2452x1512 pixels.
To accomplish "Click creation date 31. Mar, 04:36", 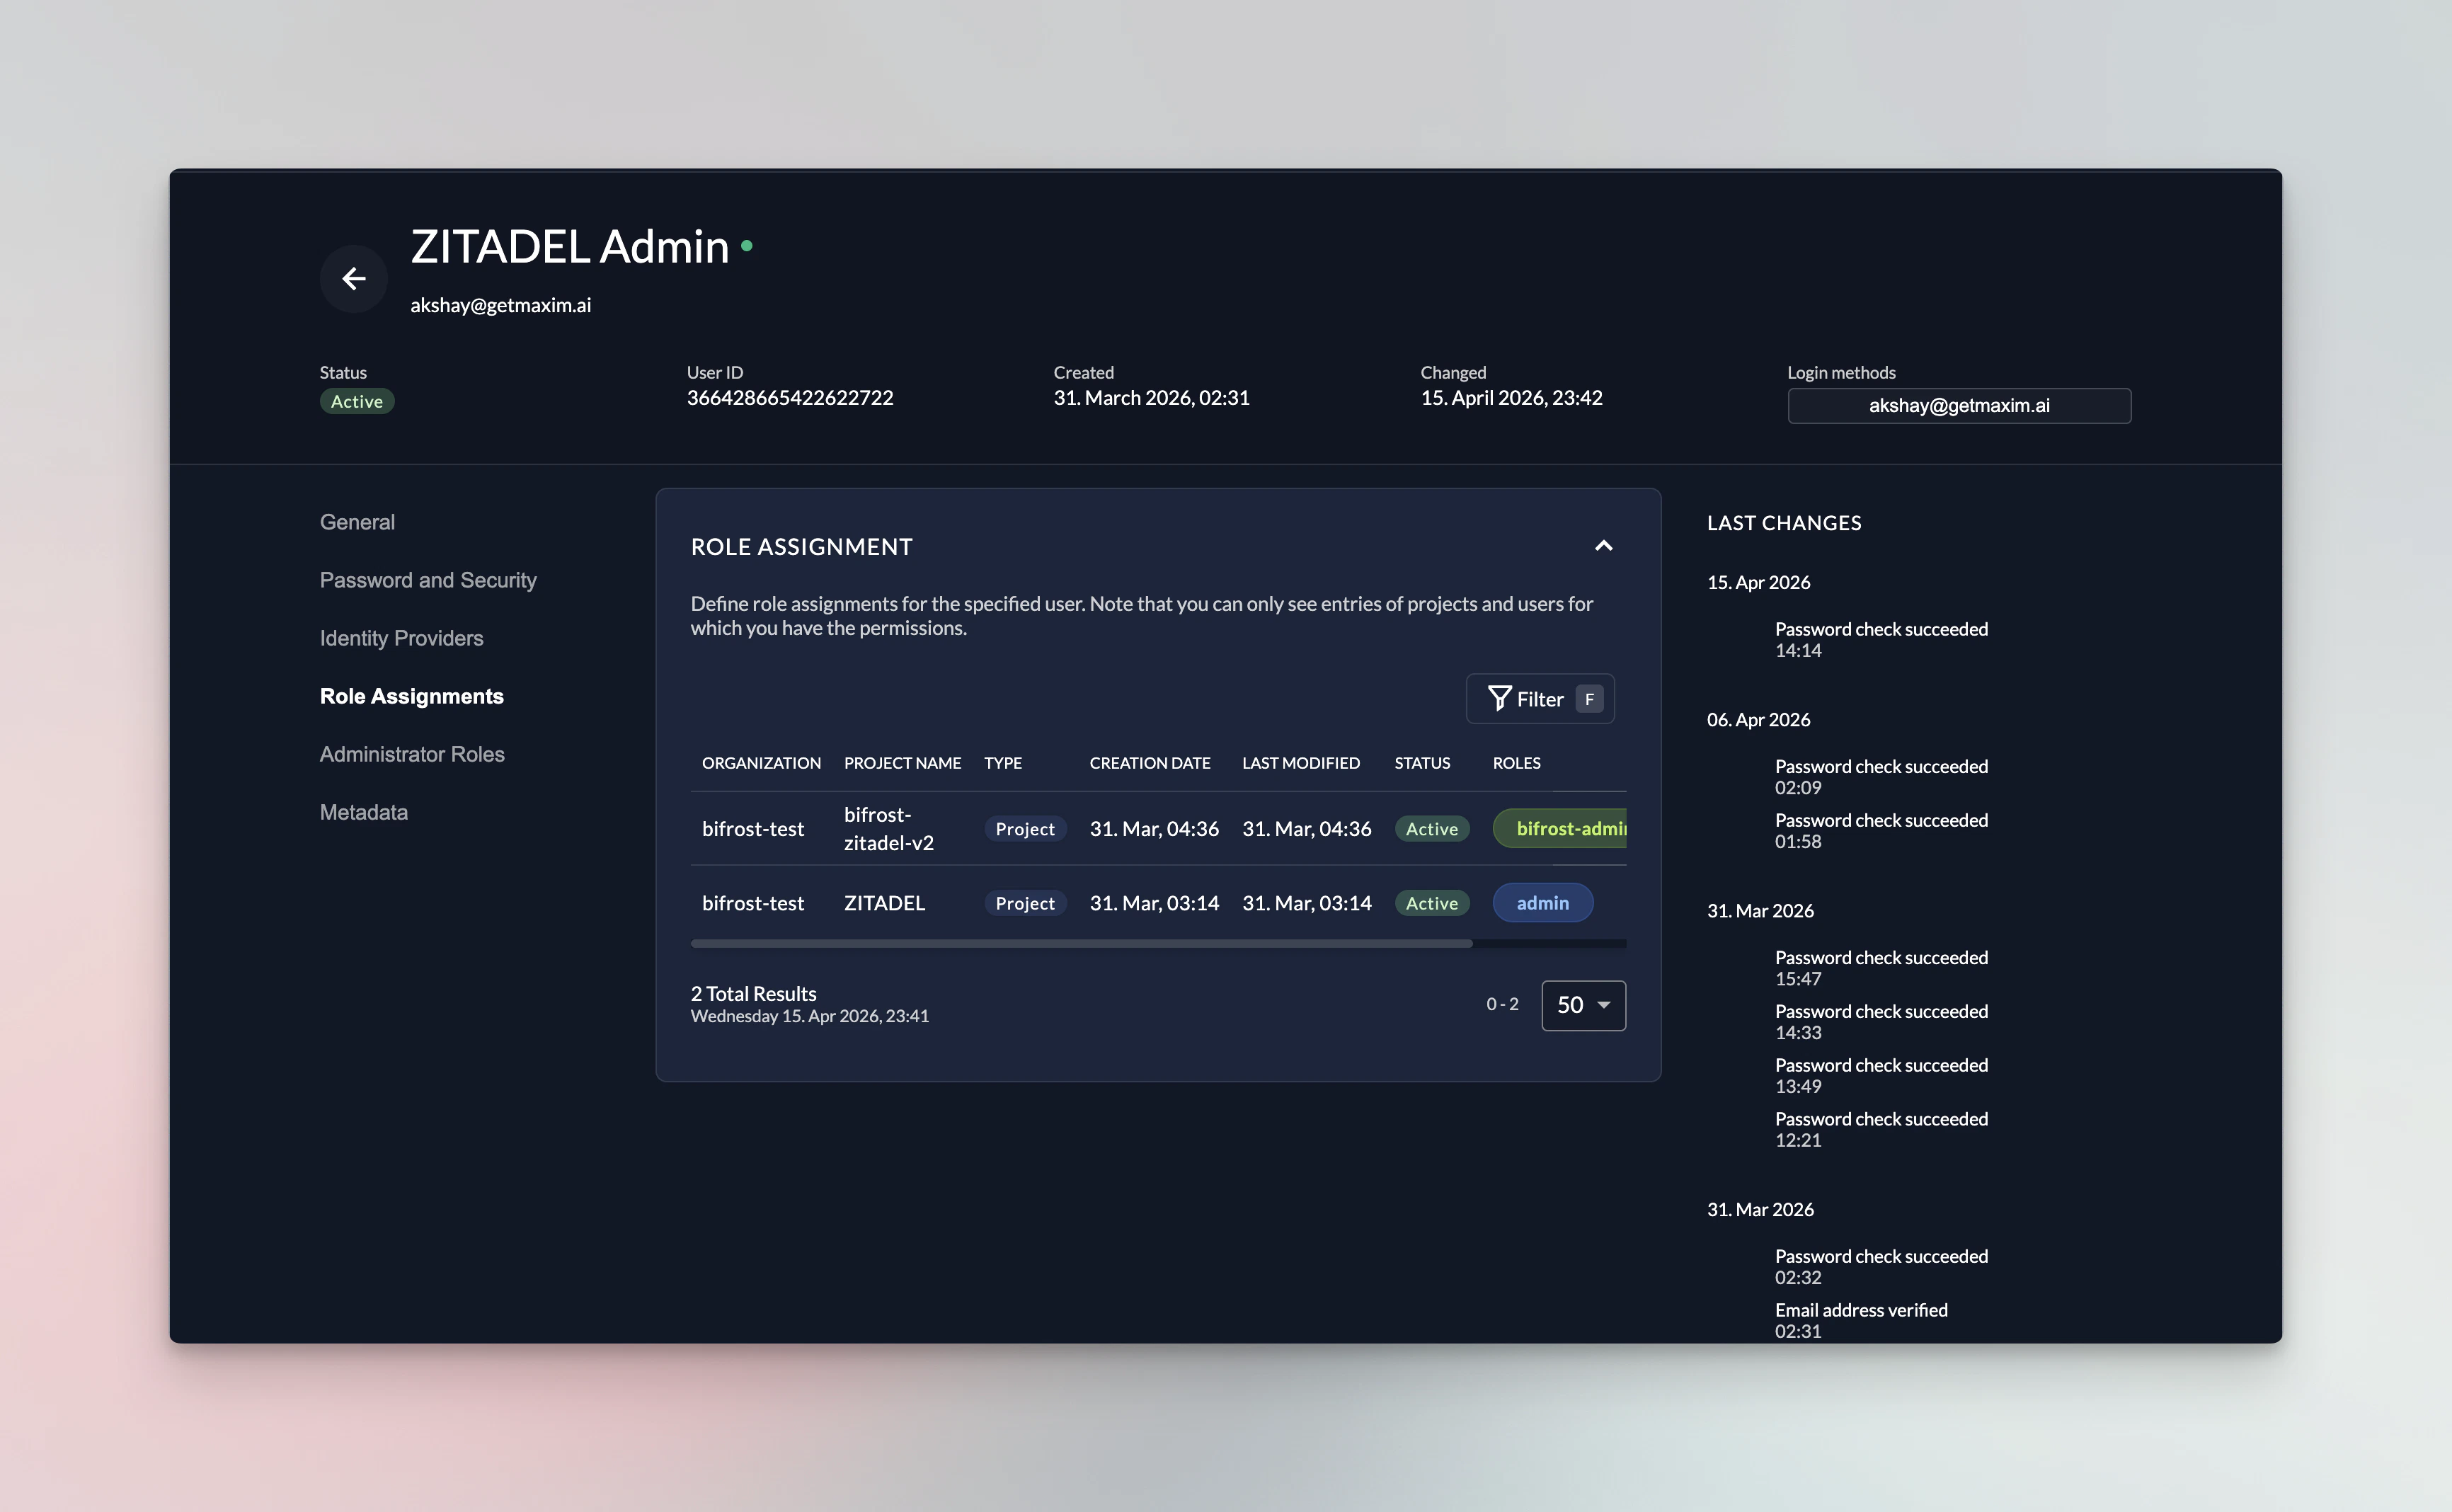I will point(1154,828).
